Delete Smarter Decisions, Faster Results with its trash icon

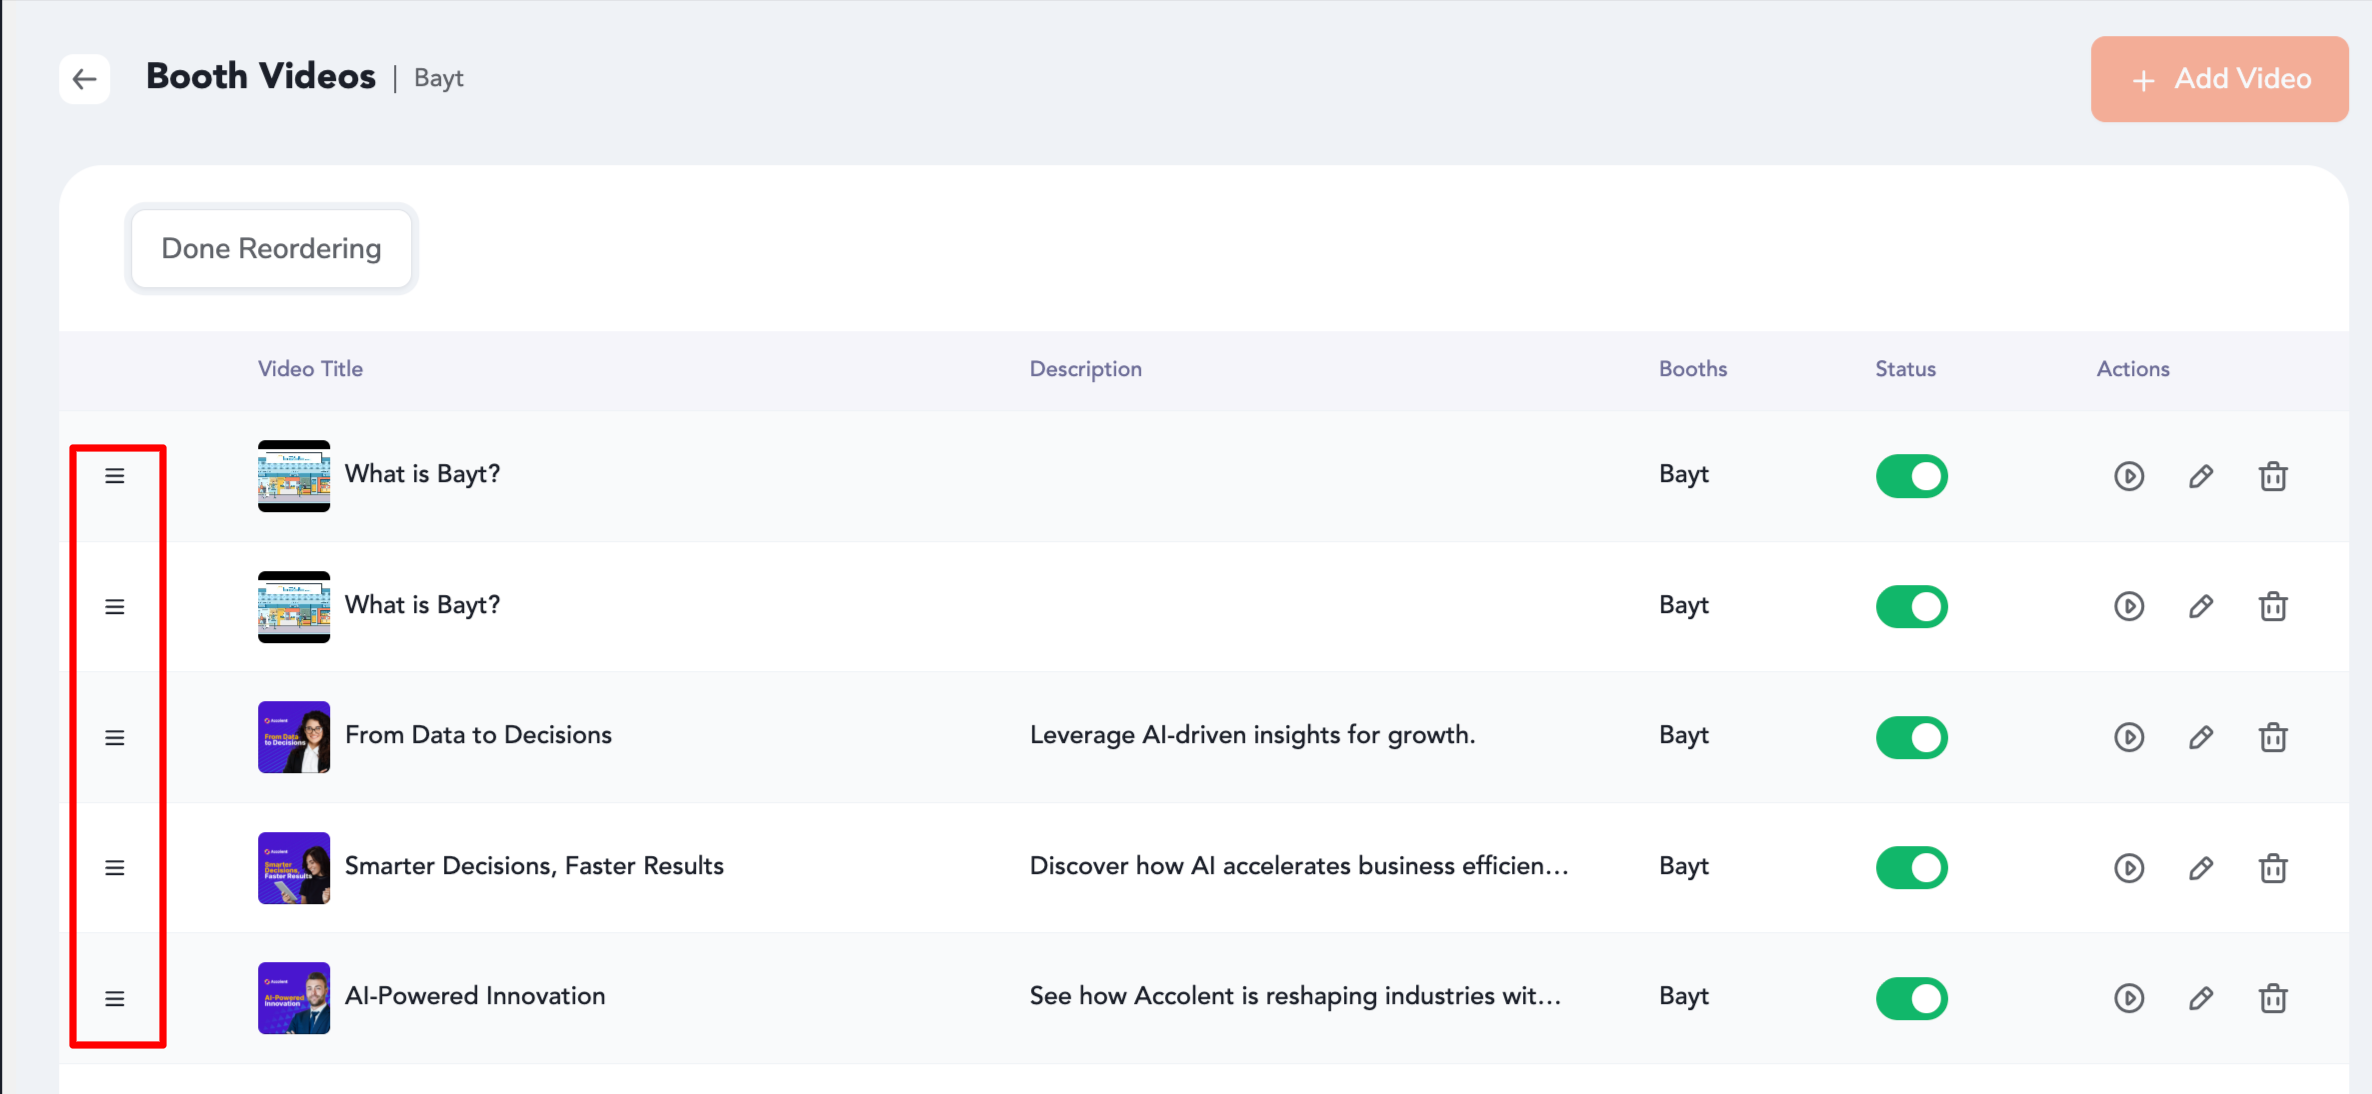click(x=2273, y=868)
